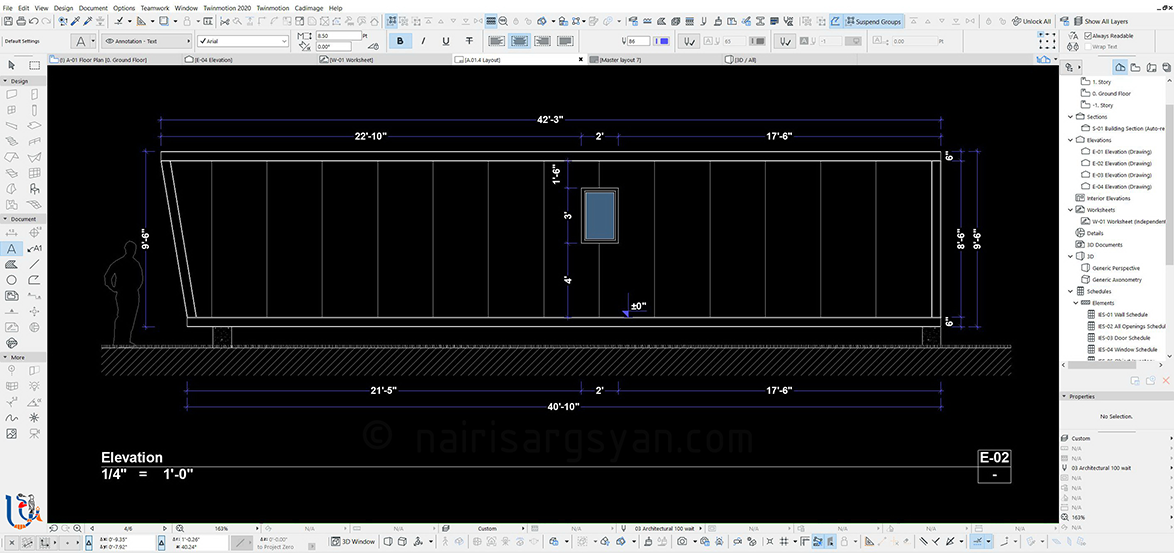This screenshot has width=1174, height=553.
Task: Toggle Bold text formatting
Action: click(x=400, y=41)
